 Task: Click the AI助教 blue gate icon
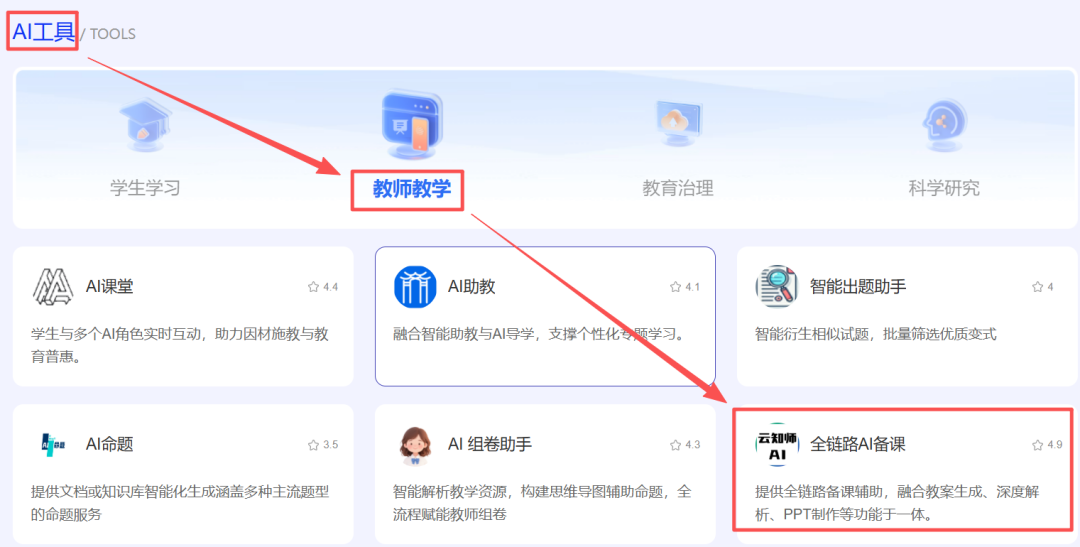click(x=415, y=287)
